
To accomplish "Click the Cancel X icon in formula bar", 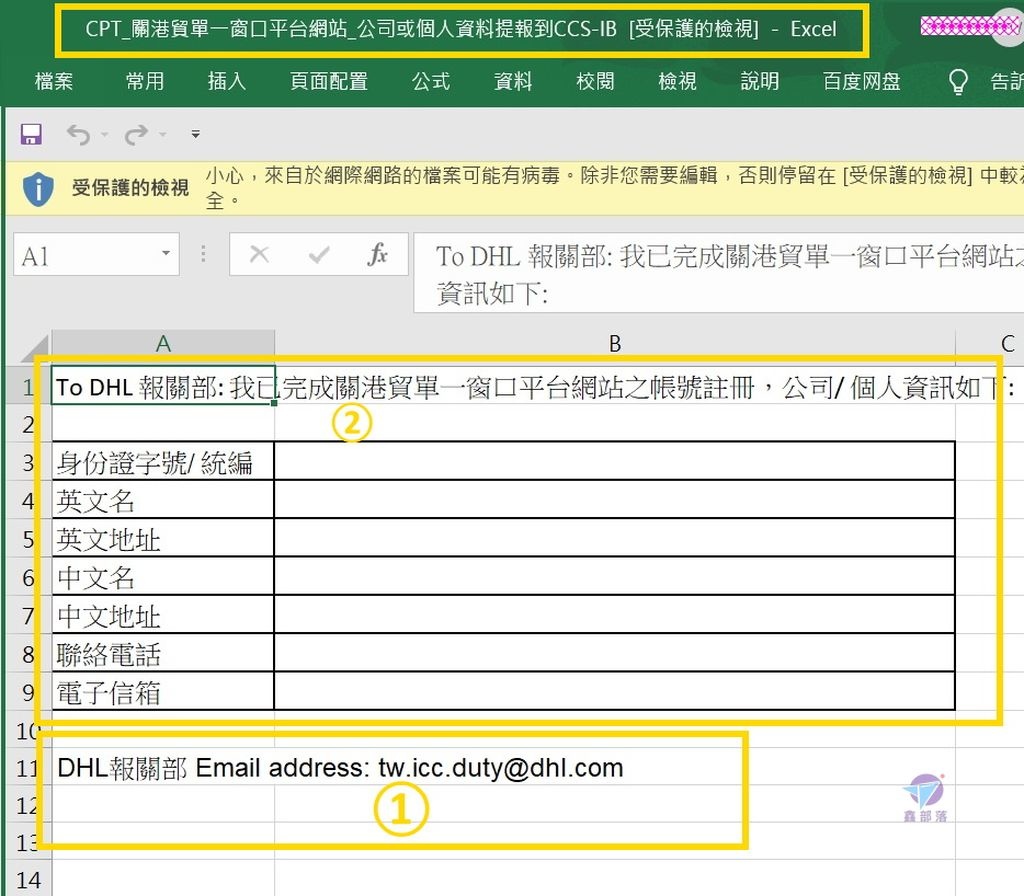I will coord(259,254).
